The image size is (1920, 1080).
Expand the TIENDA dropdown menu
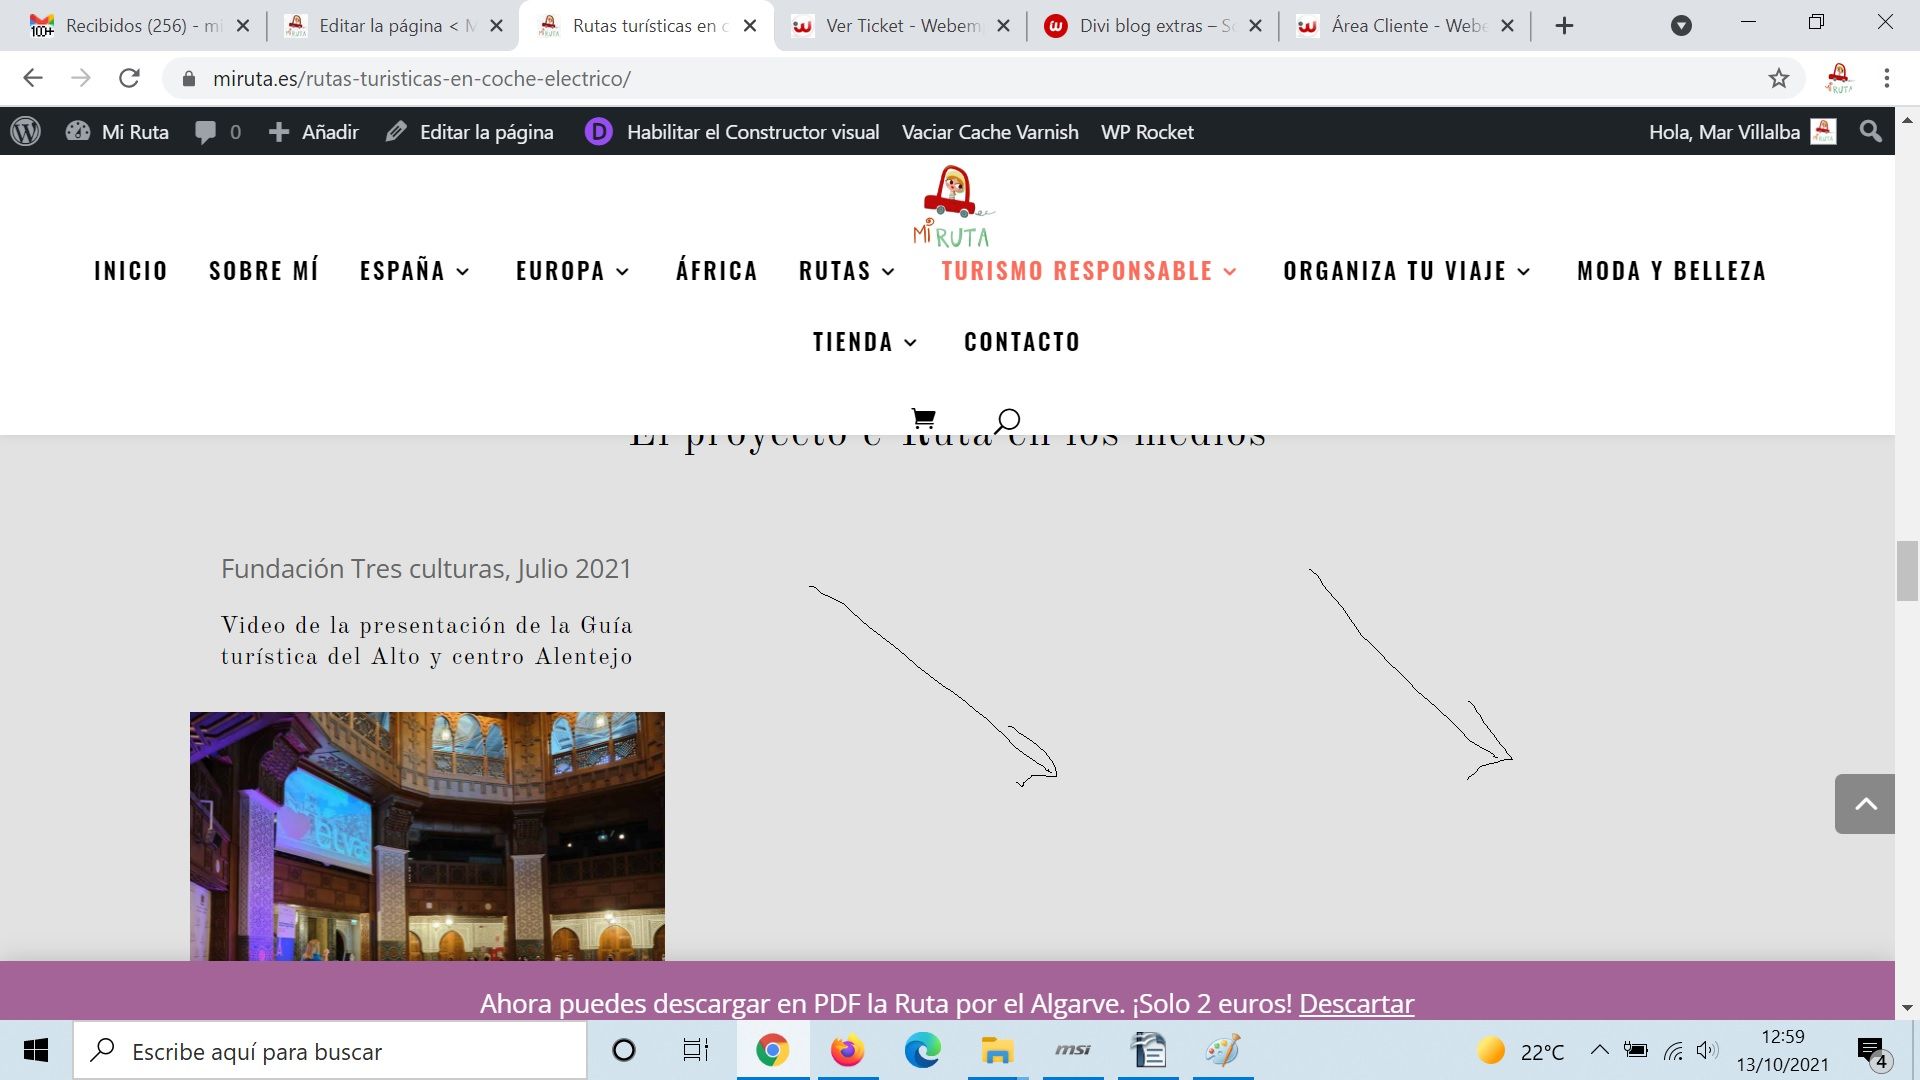tap(865, 342)
